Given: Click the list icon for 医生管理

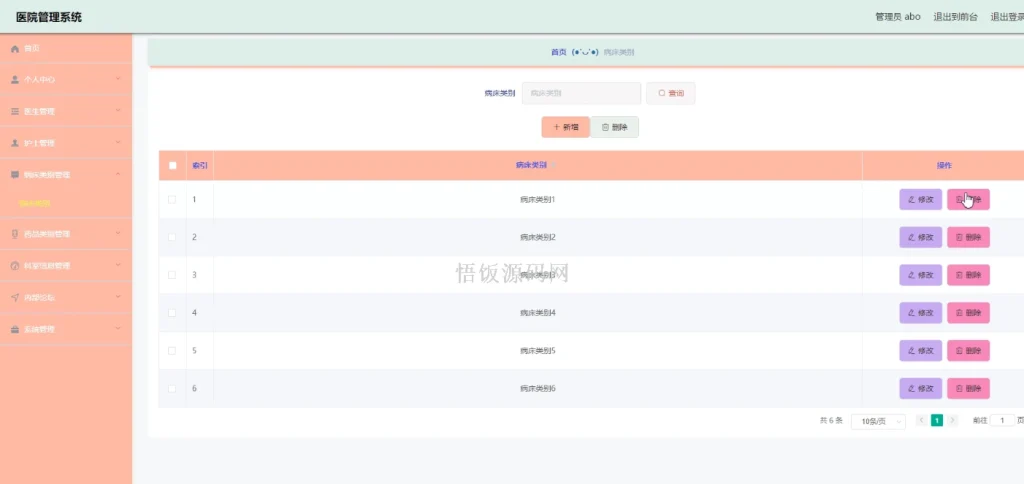Looking at the screenshot, I should [15, 111].
